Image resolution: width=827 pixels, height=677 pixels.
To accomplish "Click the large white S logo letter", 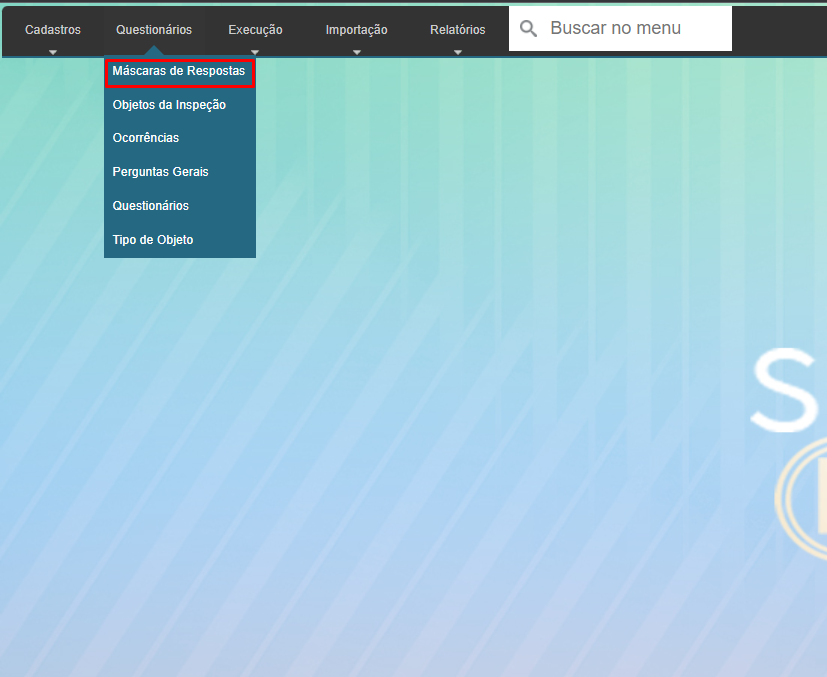I will click(790, 390).
